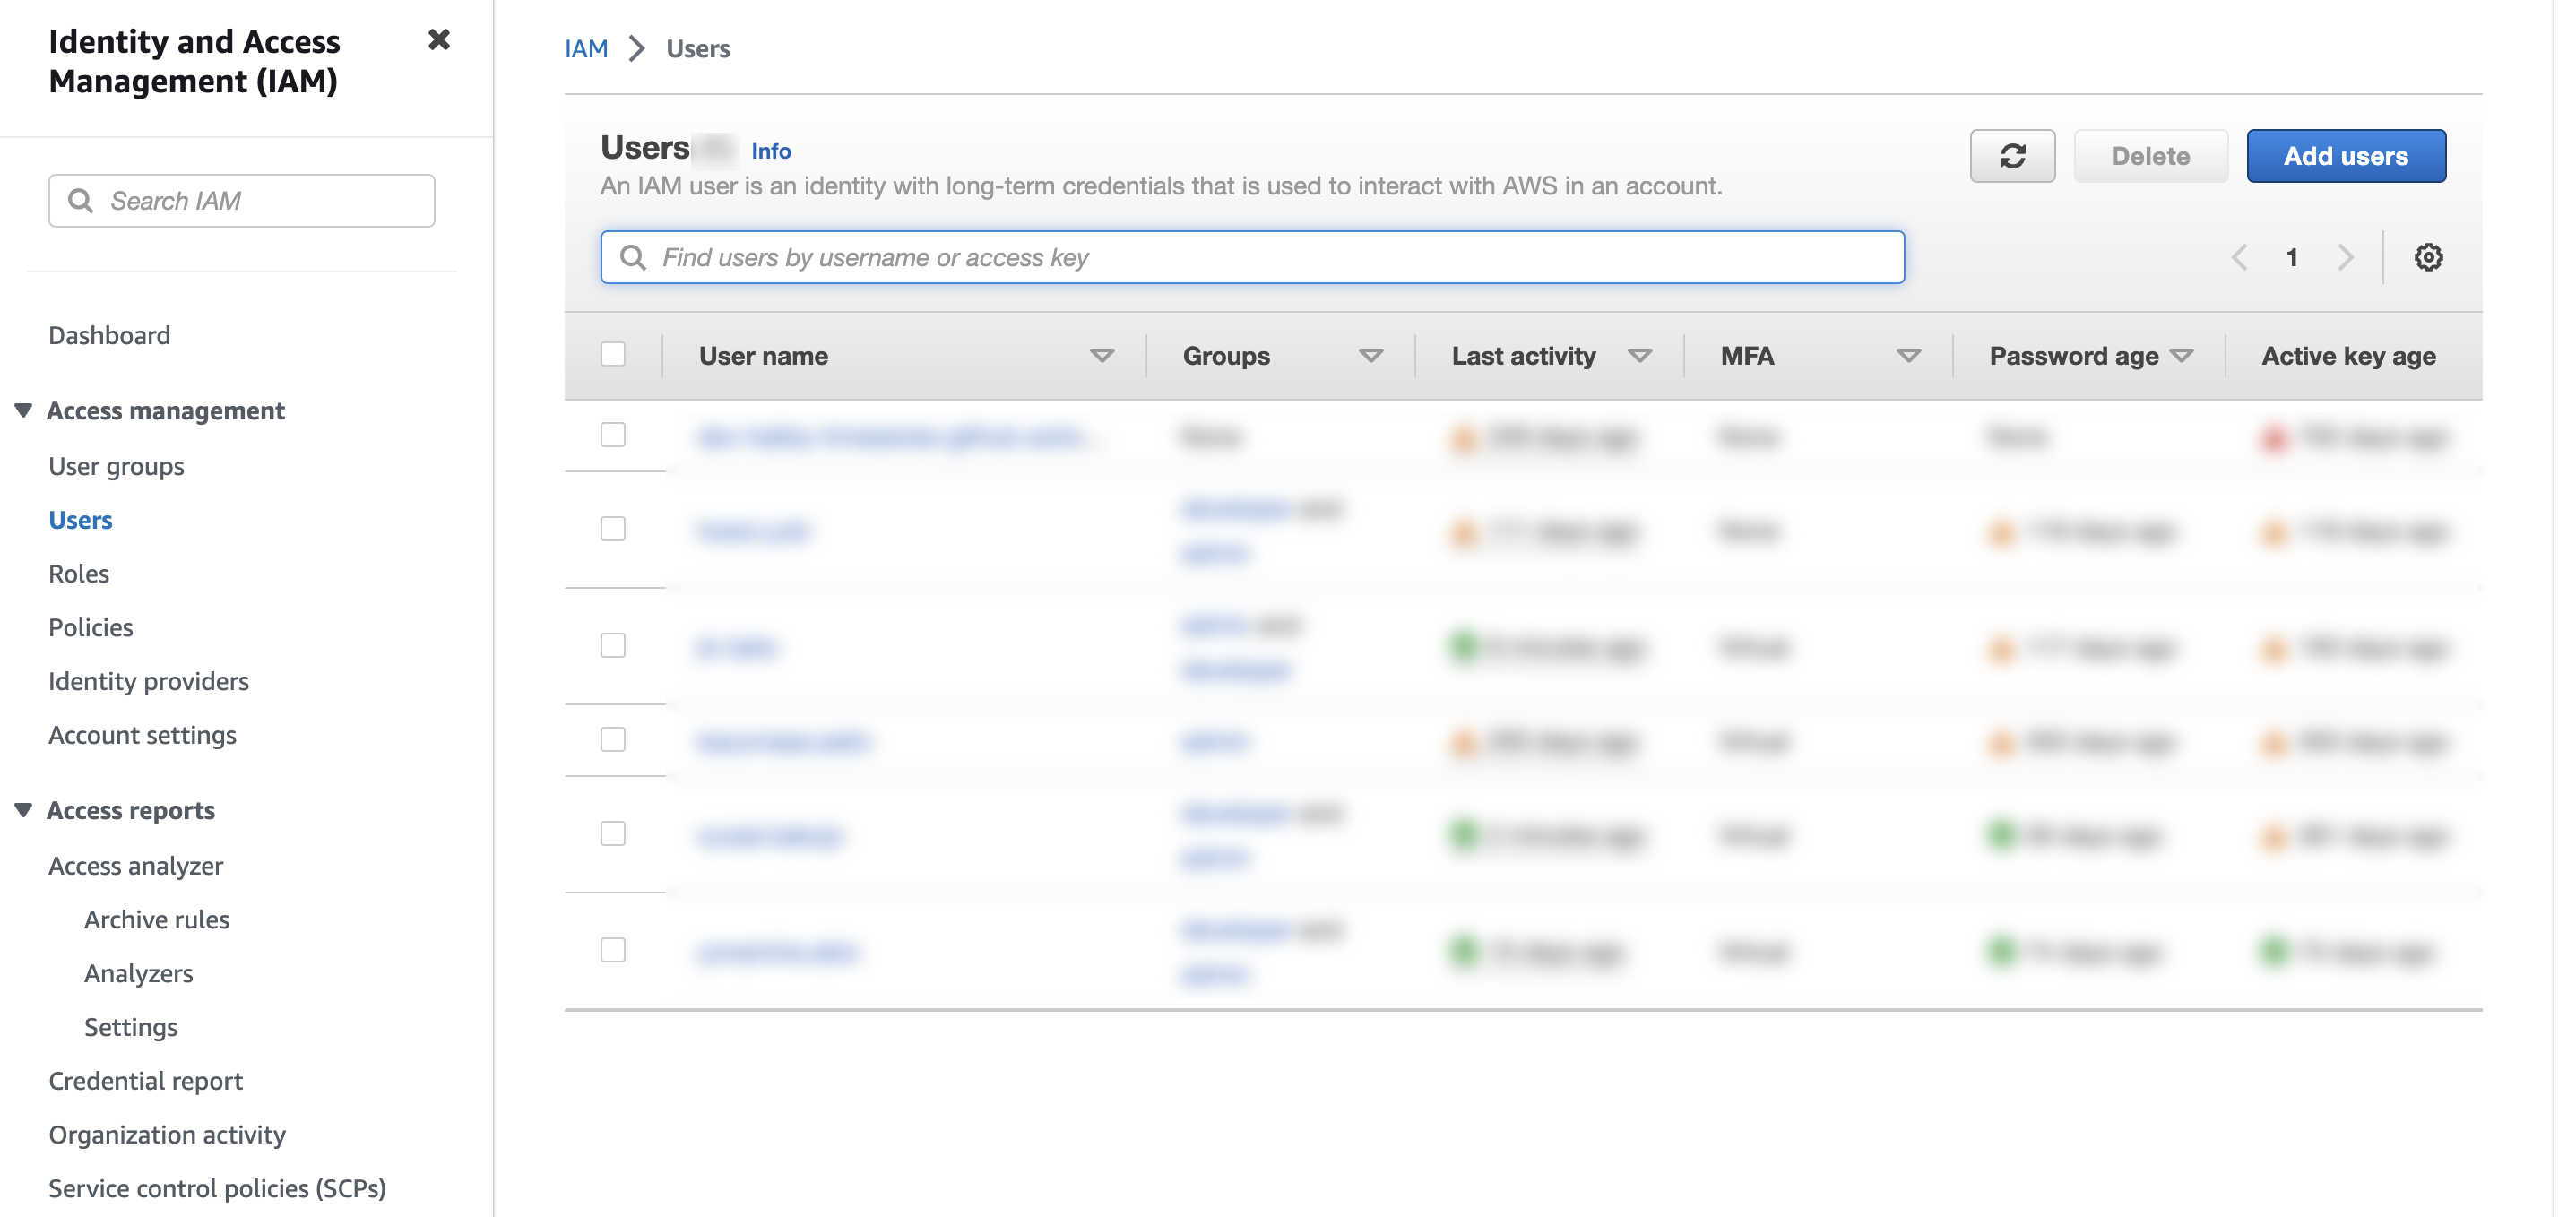Open Roles in the sidebar

78,574
